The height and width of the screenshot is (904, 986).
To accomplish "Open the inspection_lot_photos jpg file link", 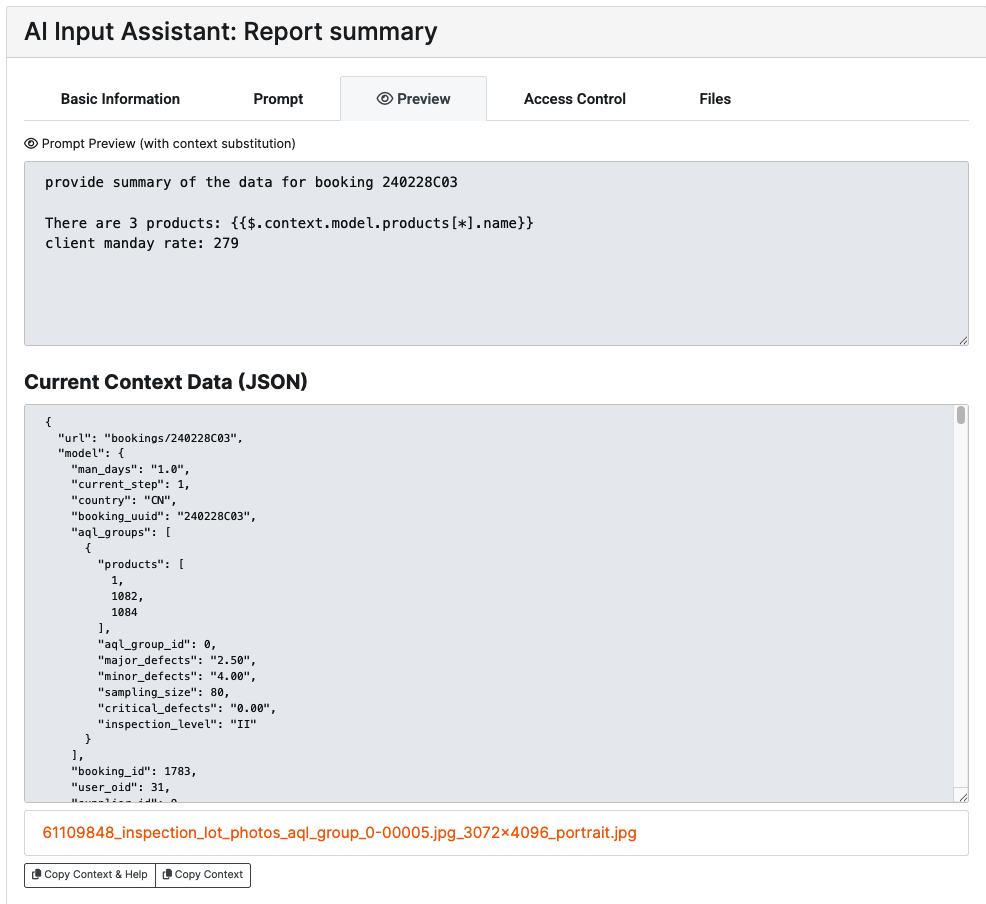I will click(339, 832).
